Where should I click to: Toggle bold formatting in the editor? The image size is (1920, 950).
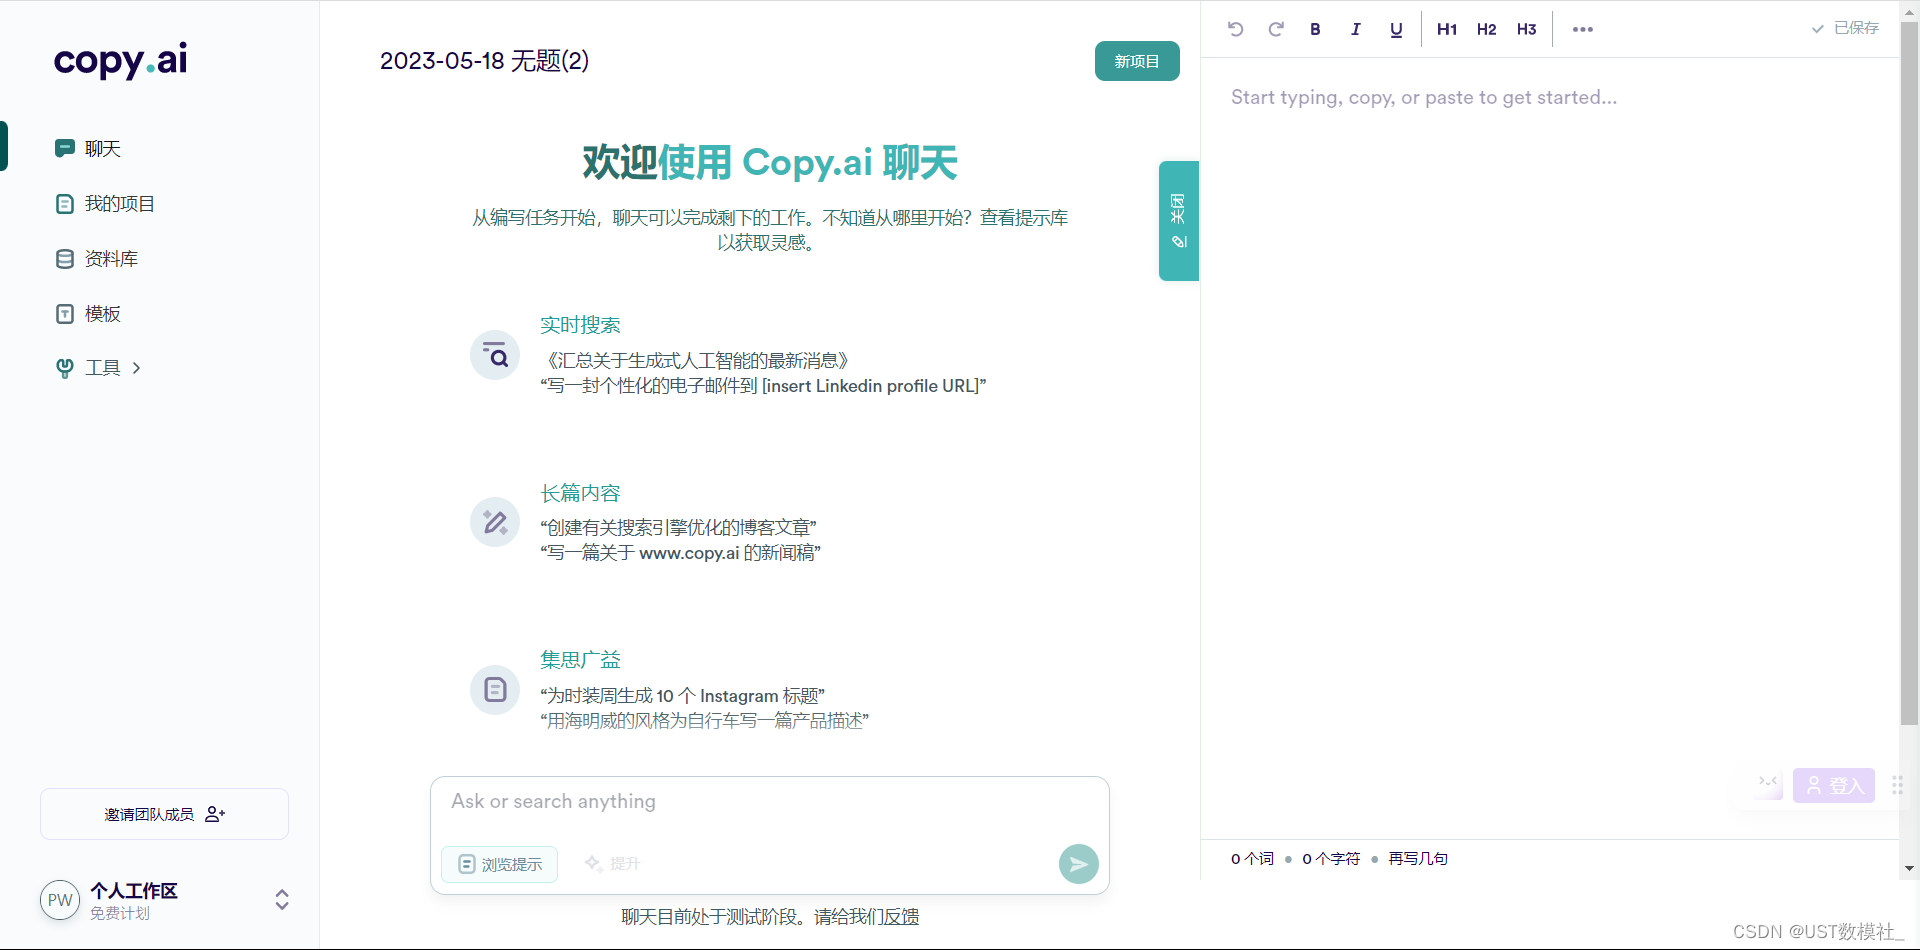[x=1315, y=29]
